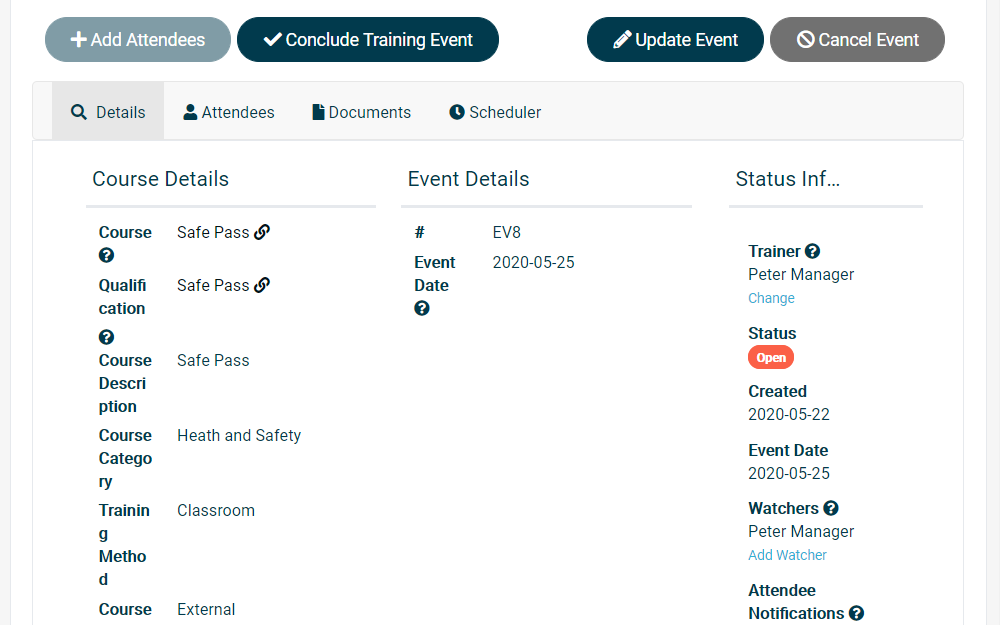This screenshot has height=625, width=1000.
Task: Open the Safe Pass course link icon
Action: pyautogui.click(x=262, y=232)
